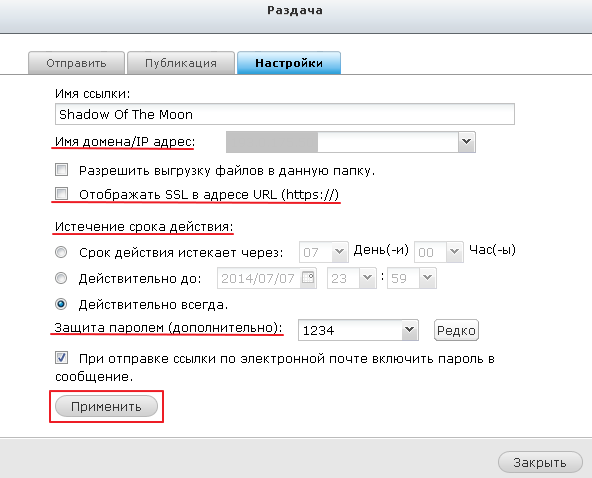Image resolution: width=592 pixels, height=478 pixels.
Task: Enable file upload to this folder checkbox
Action: tap(62, 170)
